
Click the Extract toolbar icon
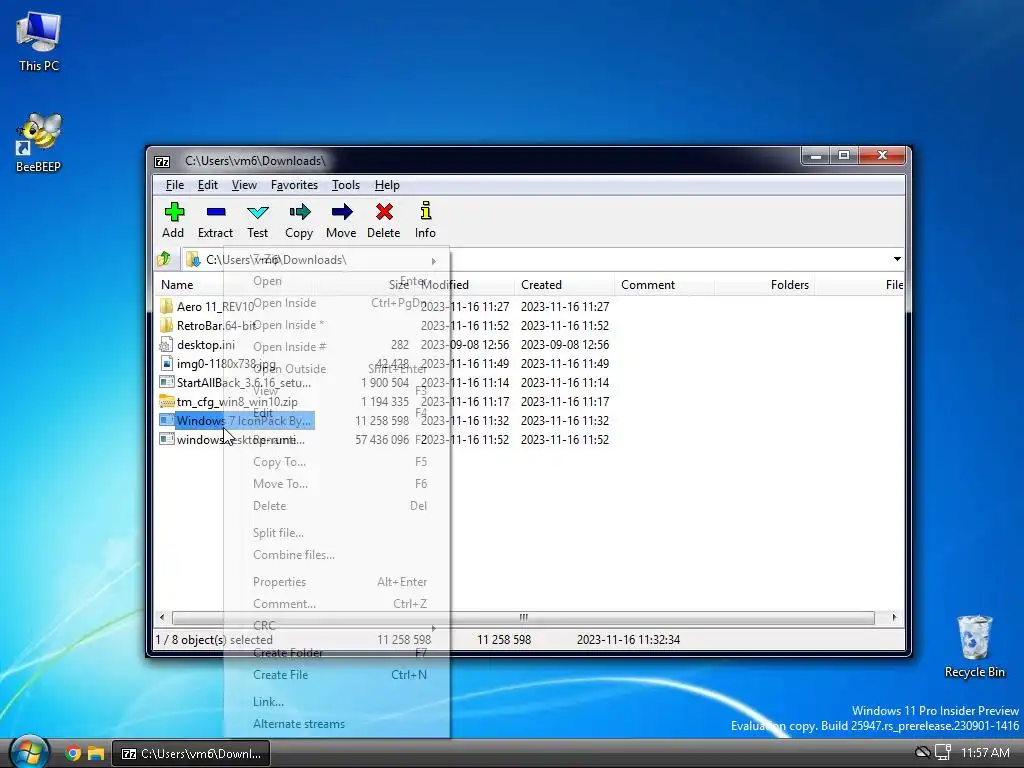(x=216, y=212)
